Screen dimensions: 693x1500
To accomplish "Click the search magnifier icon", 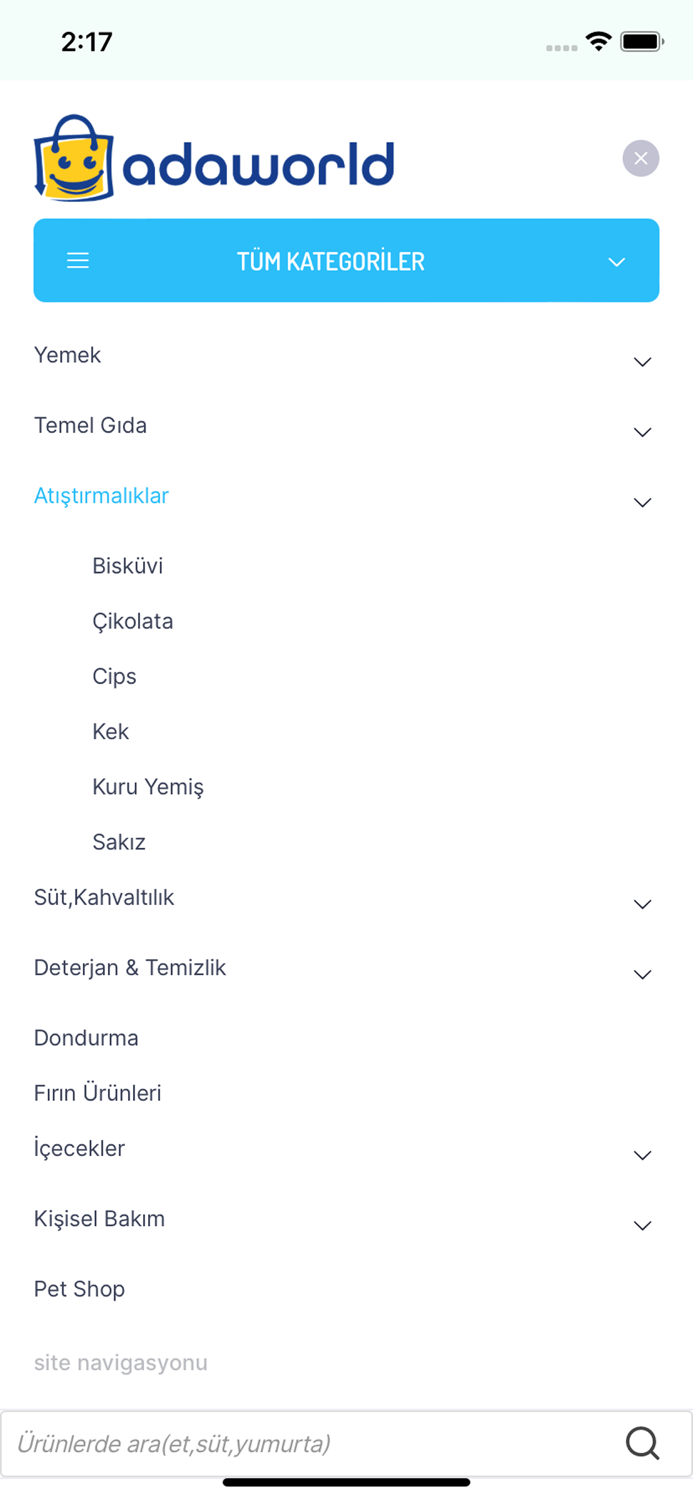I will [x=642, y=1443].
